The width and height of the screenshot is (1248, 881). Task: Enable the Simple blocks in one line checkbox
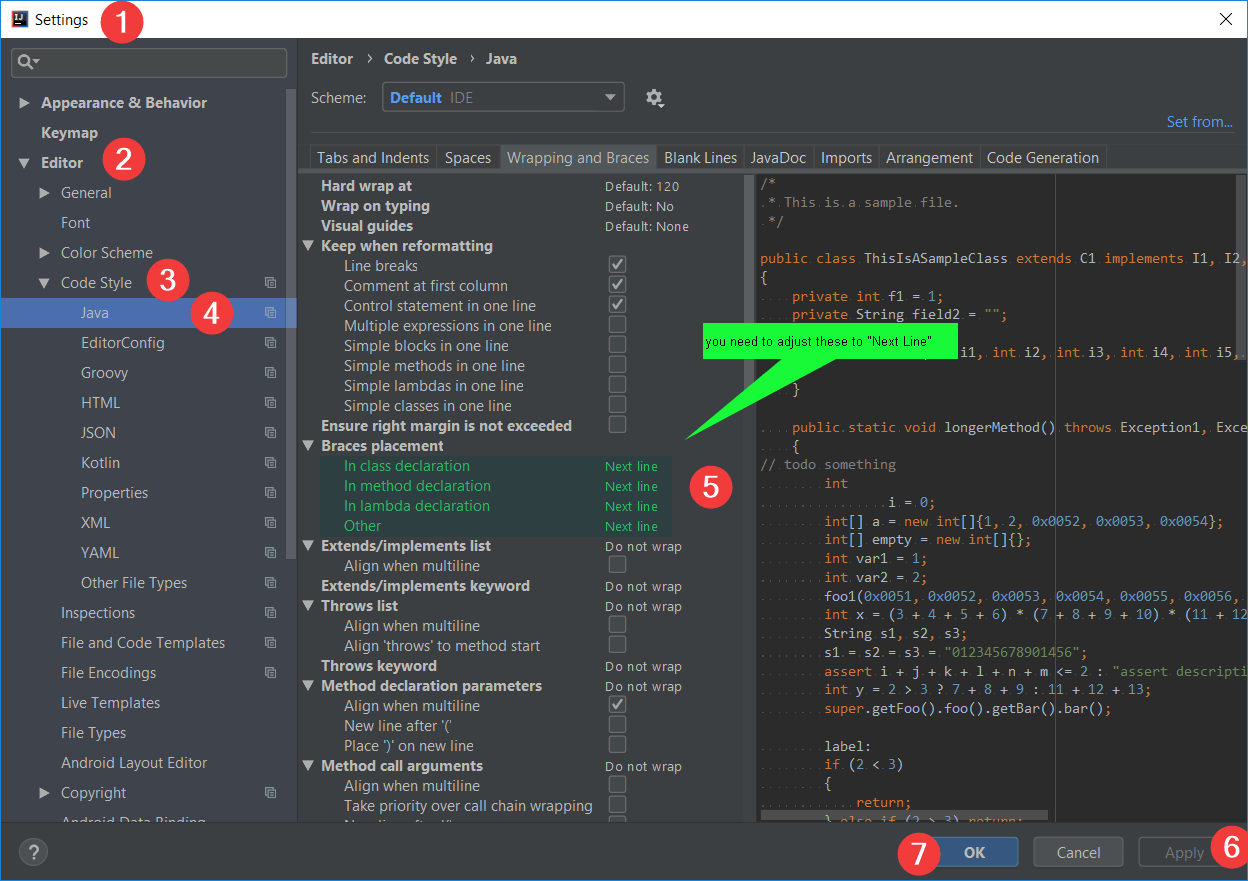tap(617, 345)
